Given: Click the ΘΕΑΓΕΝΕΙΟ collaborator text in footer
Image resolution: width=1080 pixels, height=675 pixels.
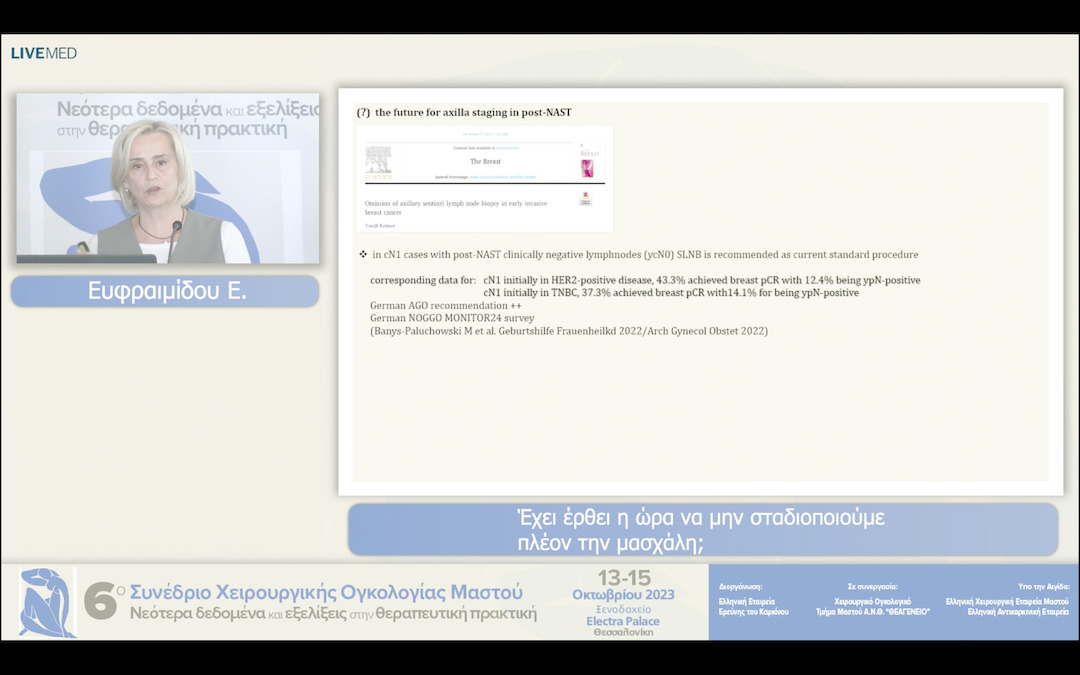Looking at the screenshot, I should 872,611.
